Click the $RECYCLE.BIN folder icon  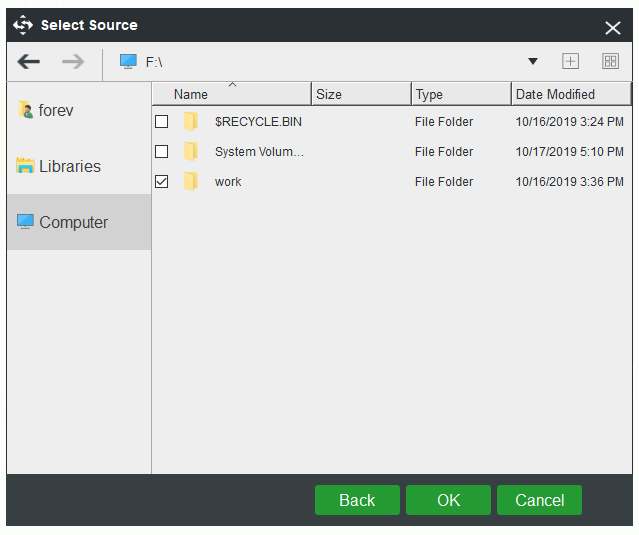[190, 122]
